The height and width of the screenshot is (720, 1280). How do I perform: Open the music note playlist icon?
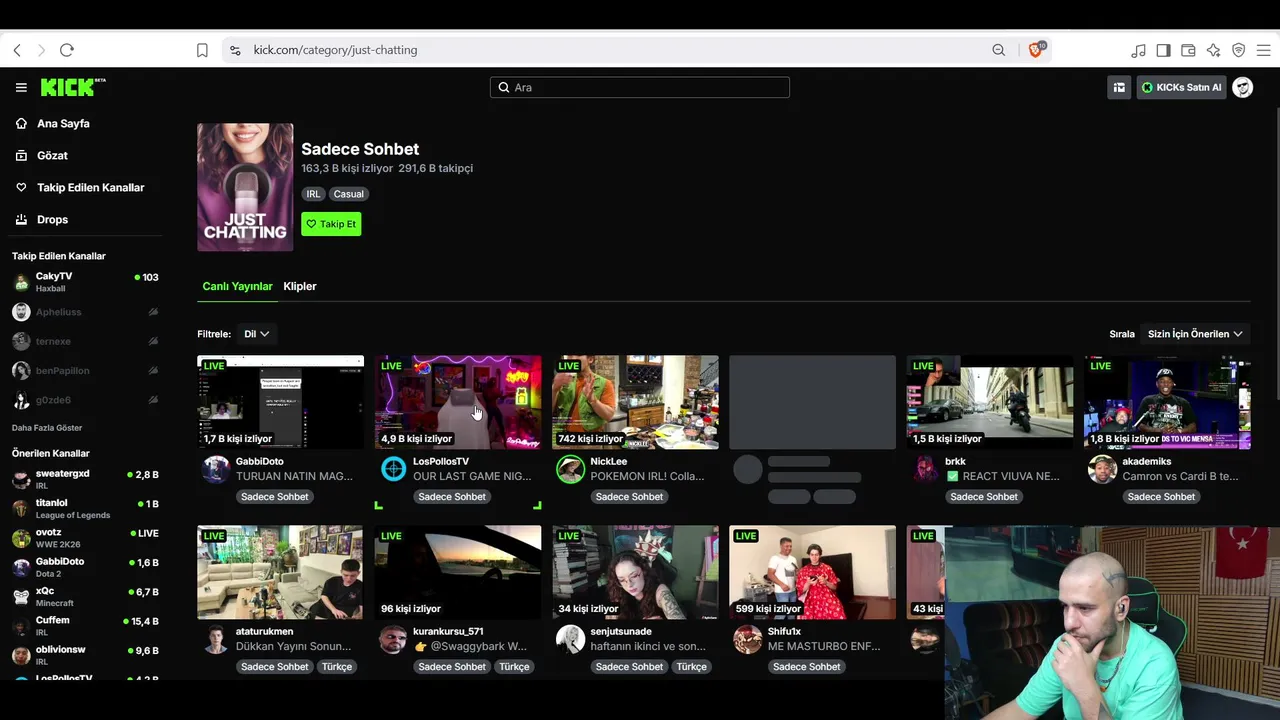coord(1138,50)
